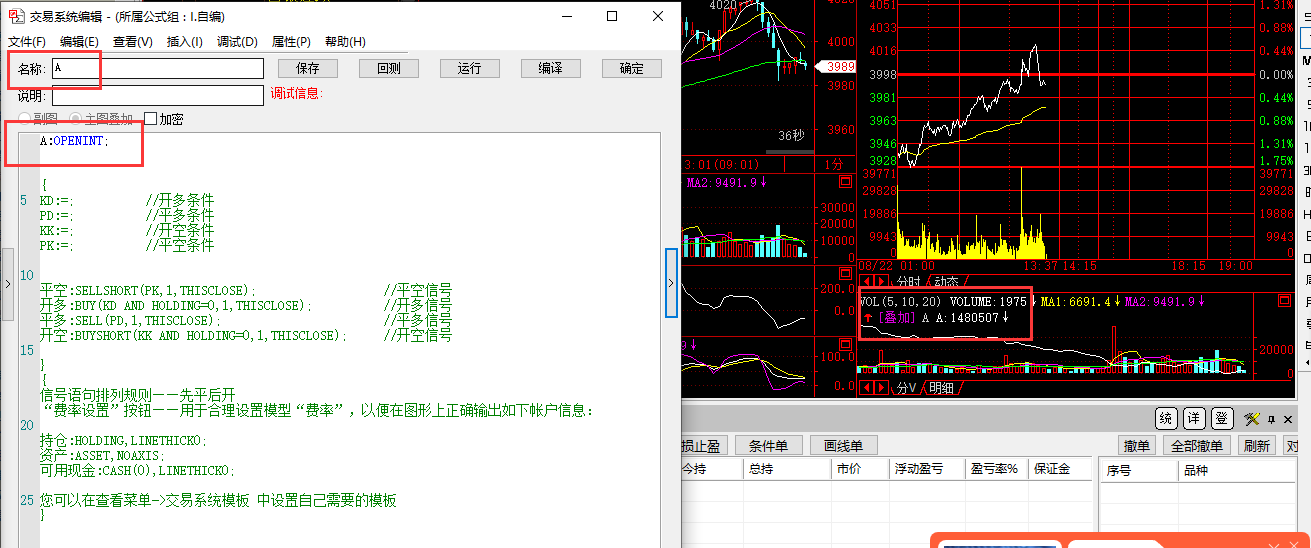This screenshot has width=1311, height=548.
Task: Open the hammer-and-wrench settings icon
Action: point(1251,418)
